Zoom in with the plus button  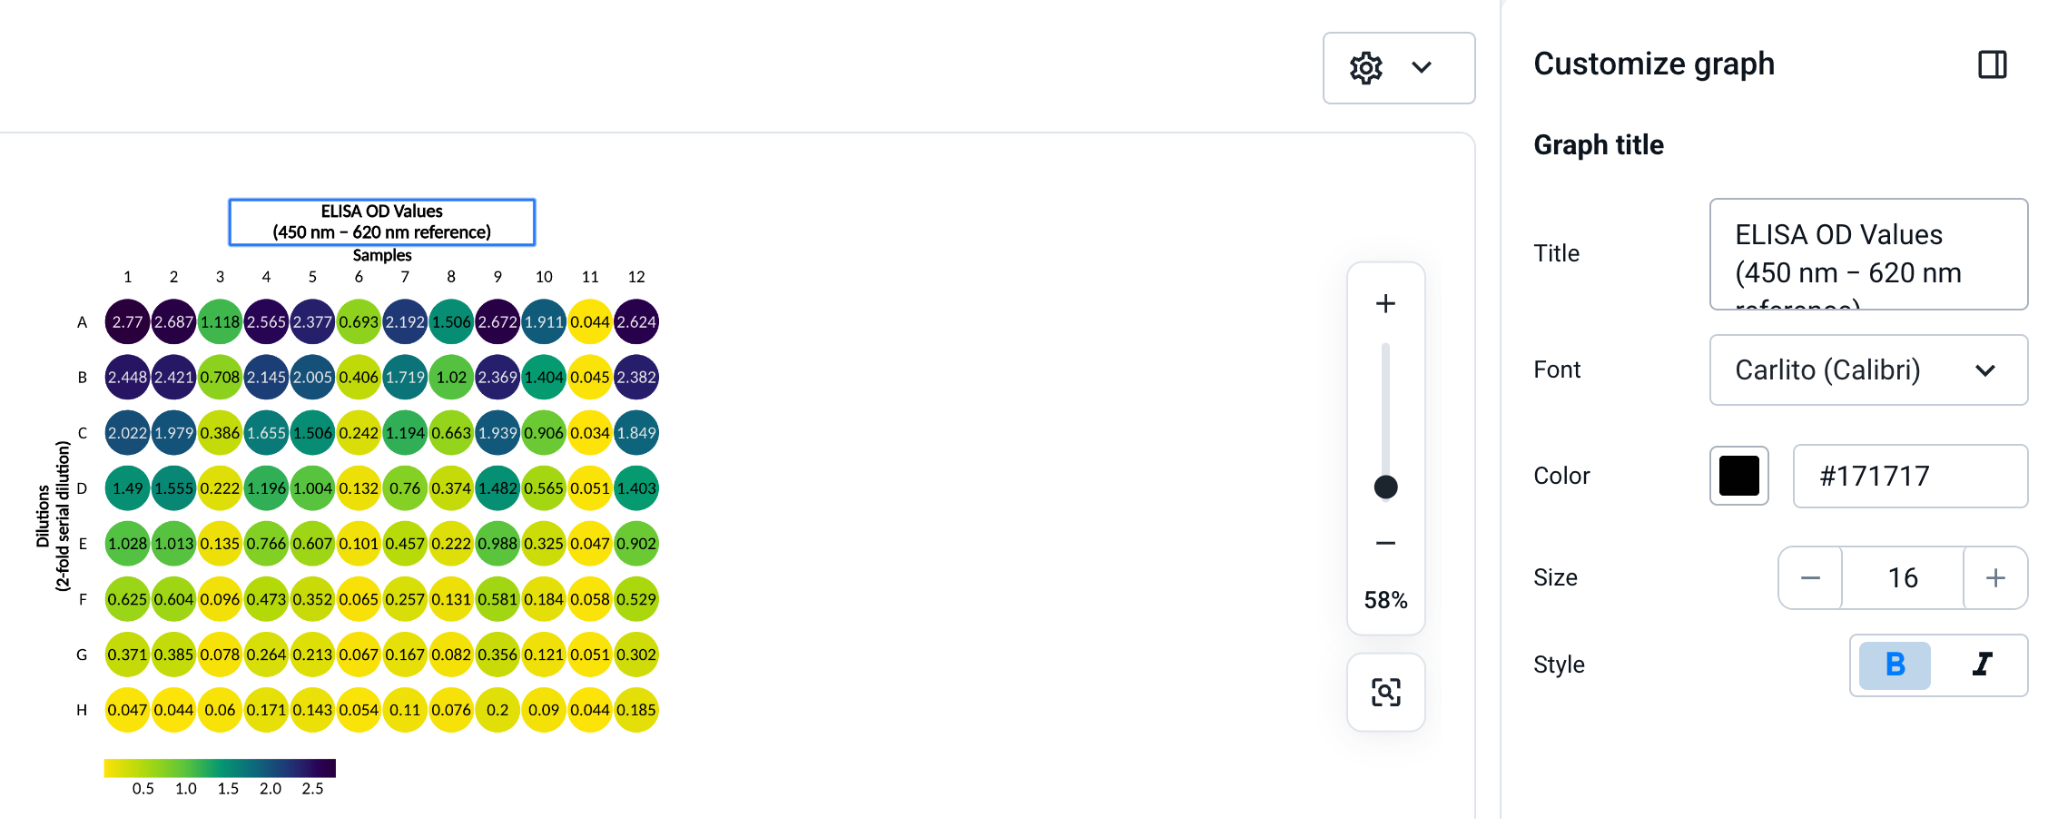click(x=1385, y=304)
